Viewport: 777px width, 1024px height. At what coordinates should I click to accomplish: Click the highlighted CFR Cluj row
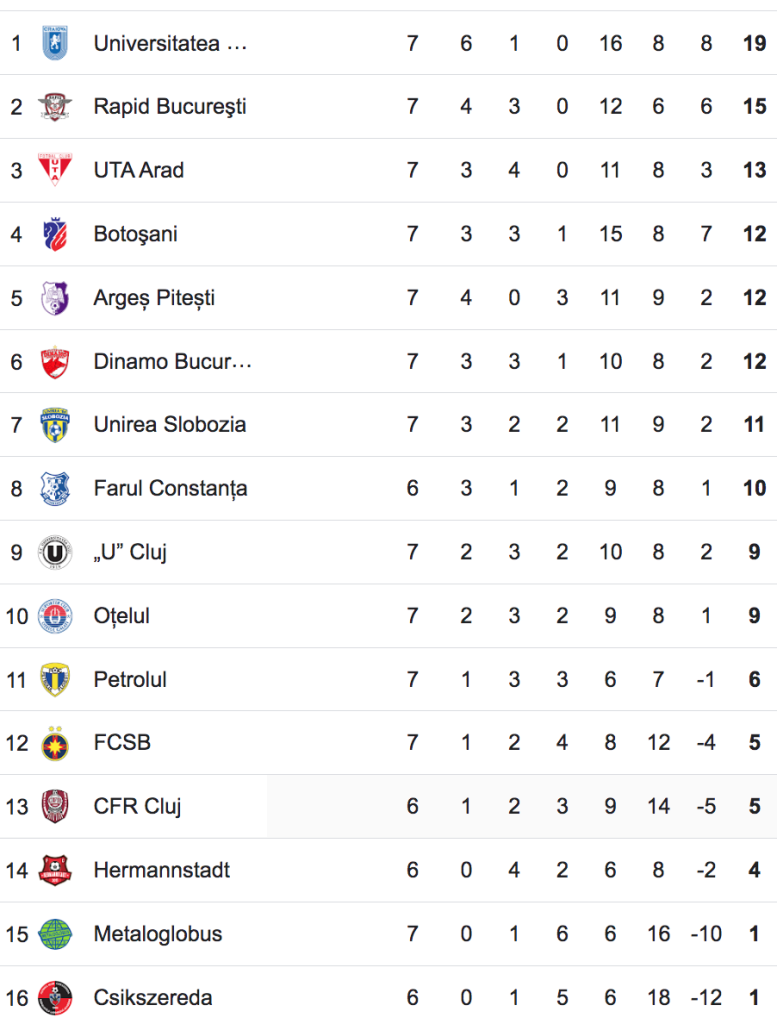click(x=388, y=807)
